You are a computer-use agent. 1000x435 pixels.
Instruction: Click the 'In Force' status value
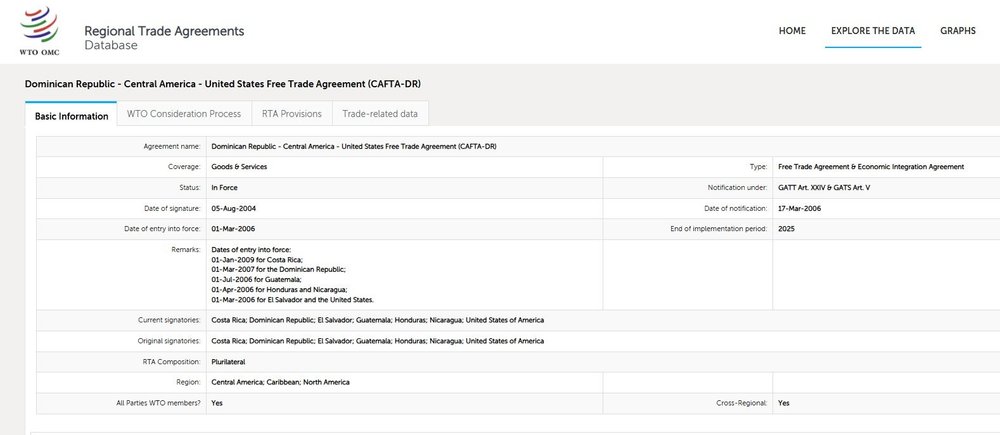coord(224,188)
